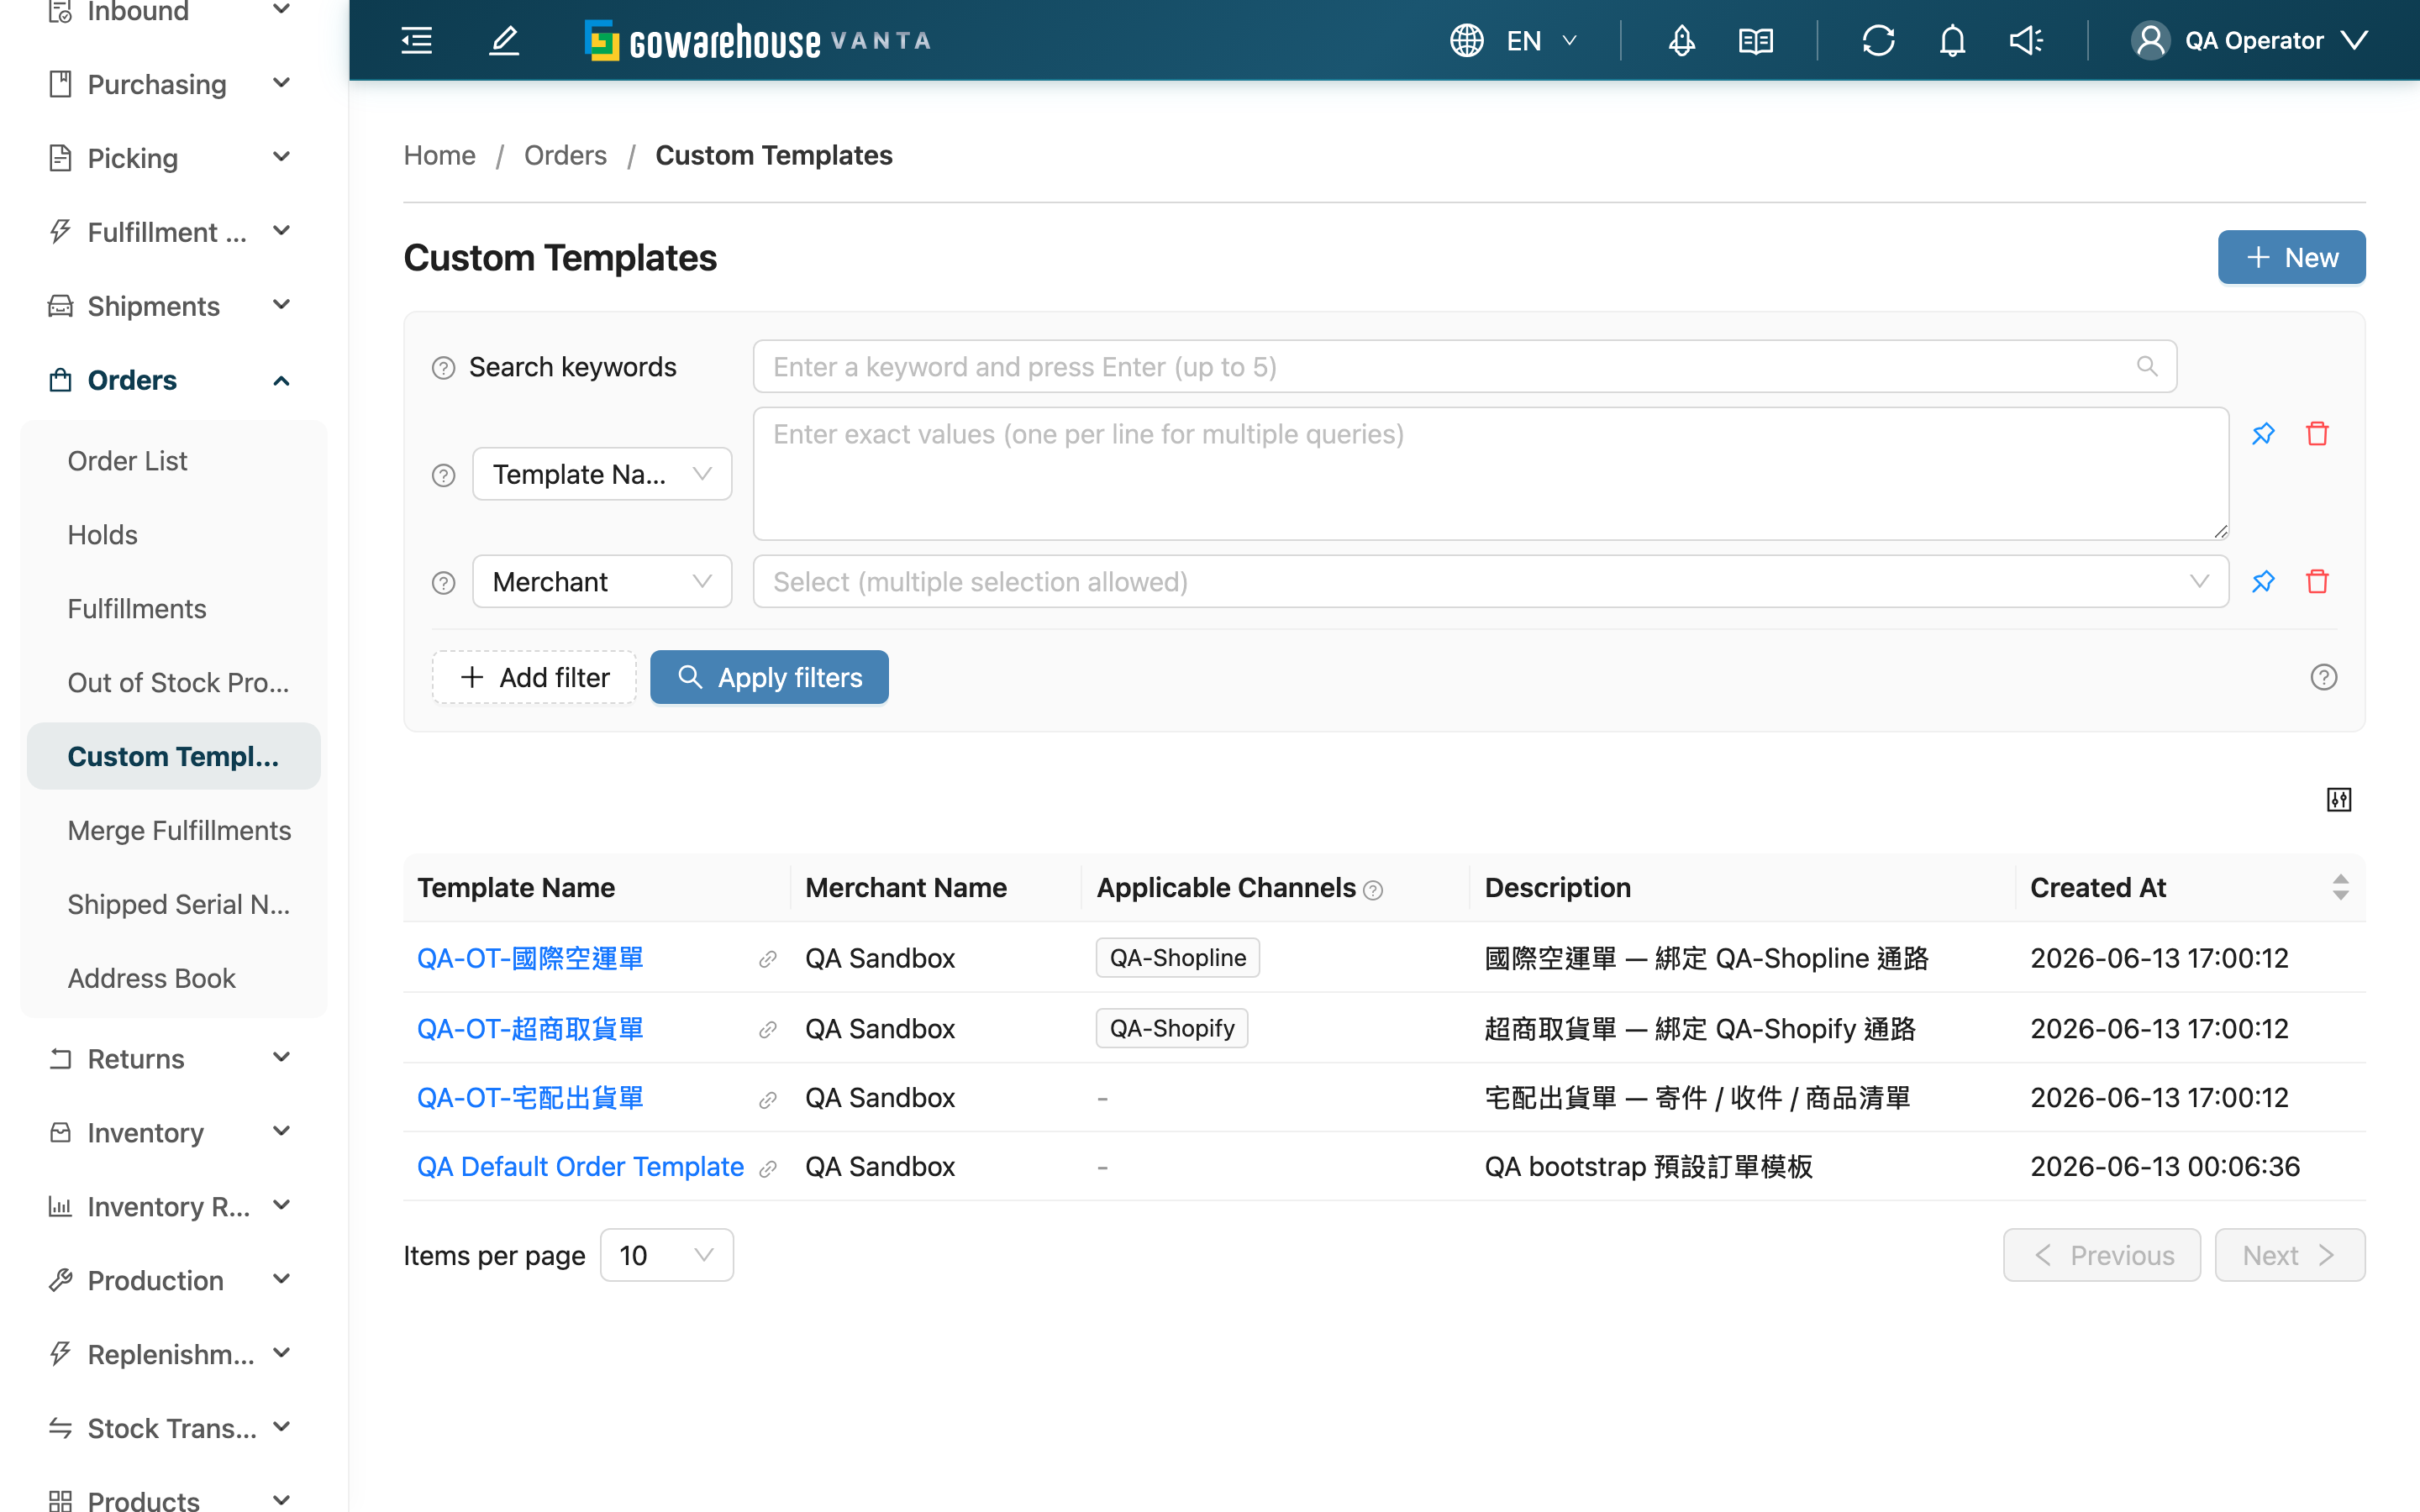Pin the Template Name filter
This screenshot has width=2420, height=1512.
[2263, 434]
